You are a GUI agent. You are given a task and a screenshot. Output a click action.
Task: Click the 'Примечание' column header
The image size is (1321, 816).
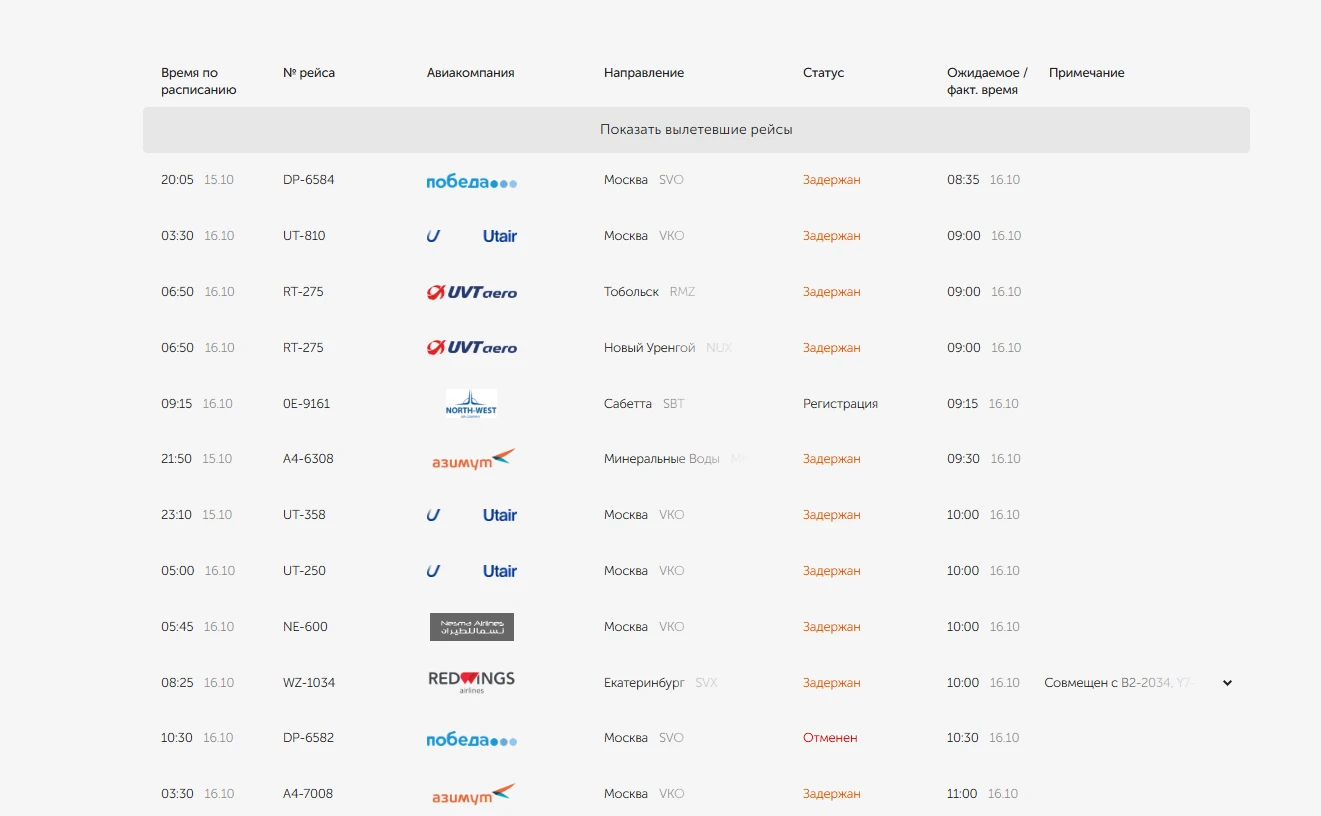click(1087, 73)
